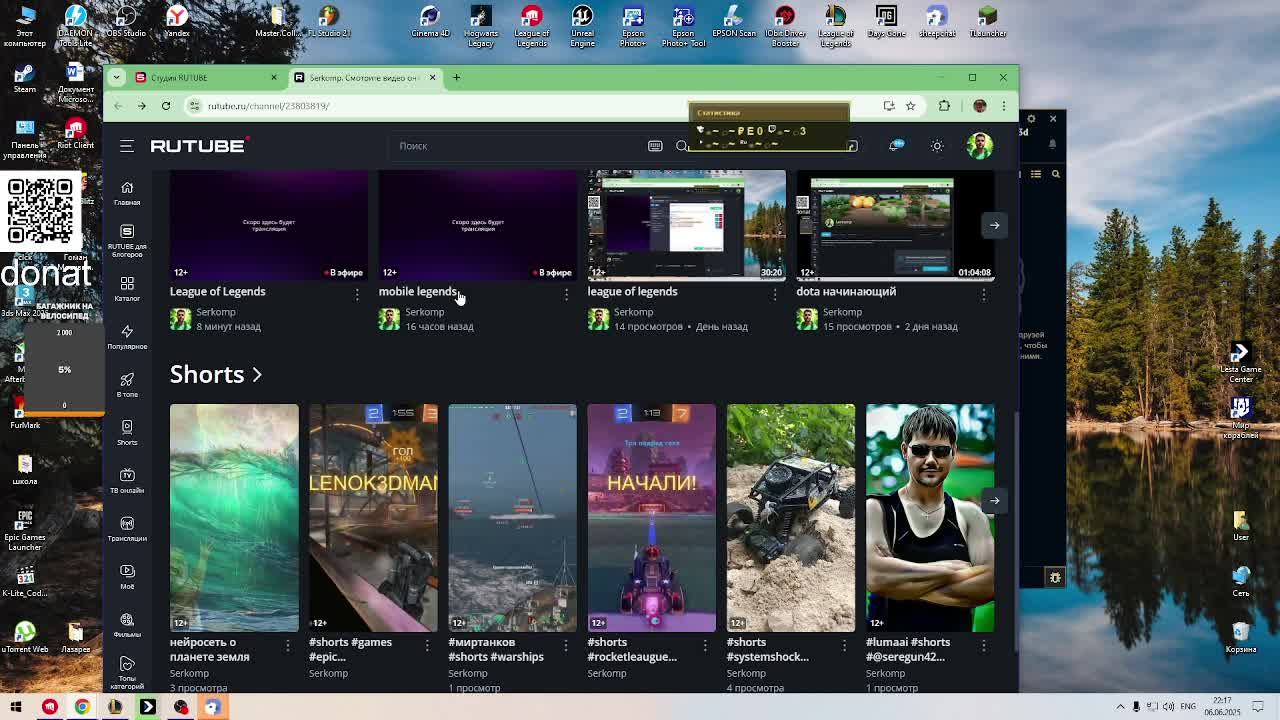Click the address bar URL
Image resolution: width=1280 pixels, height=720 pixels.
[269, 106]
